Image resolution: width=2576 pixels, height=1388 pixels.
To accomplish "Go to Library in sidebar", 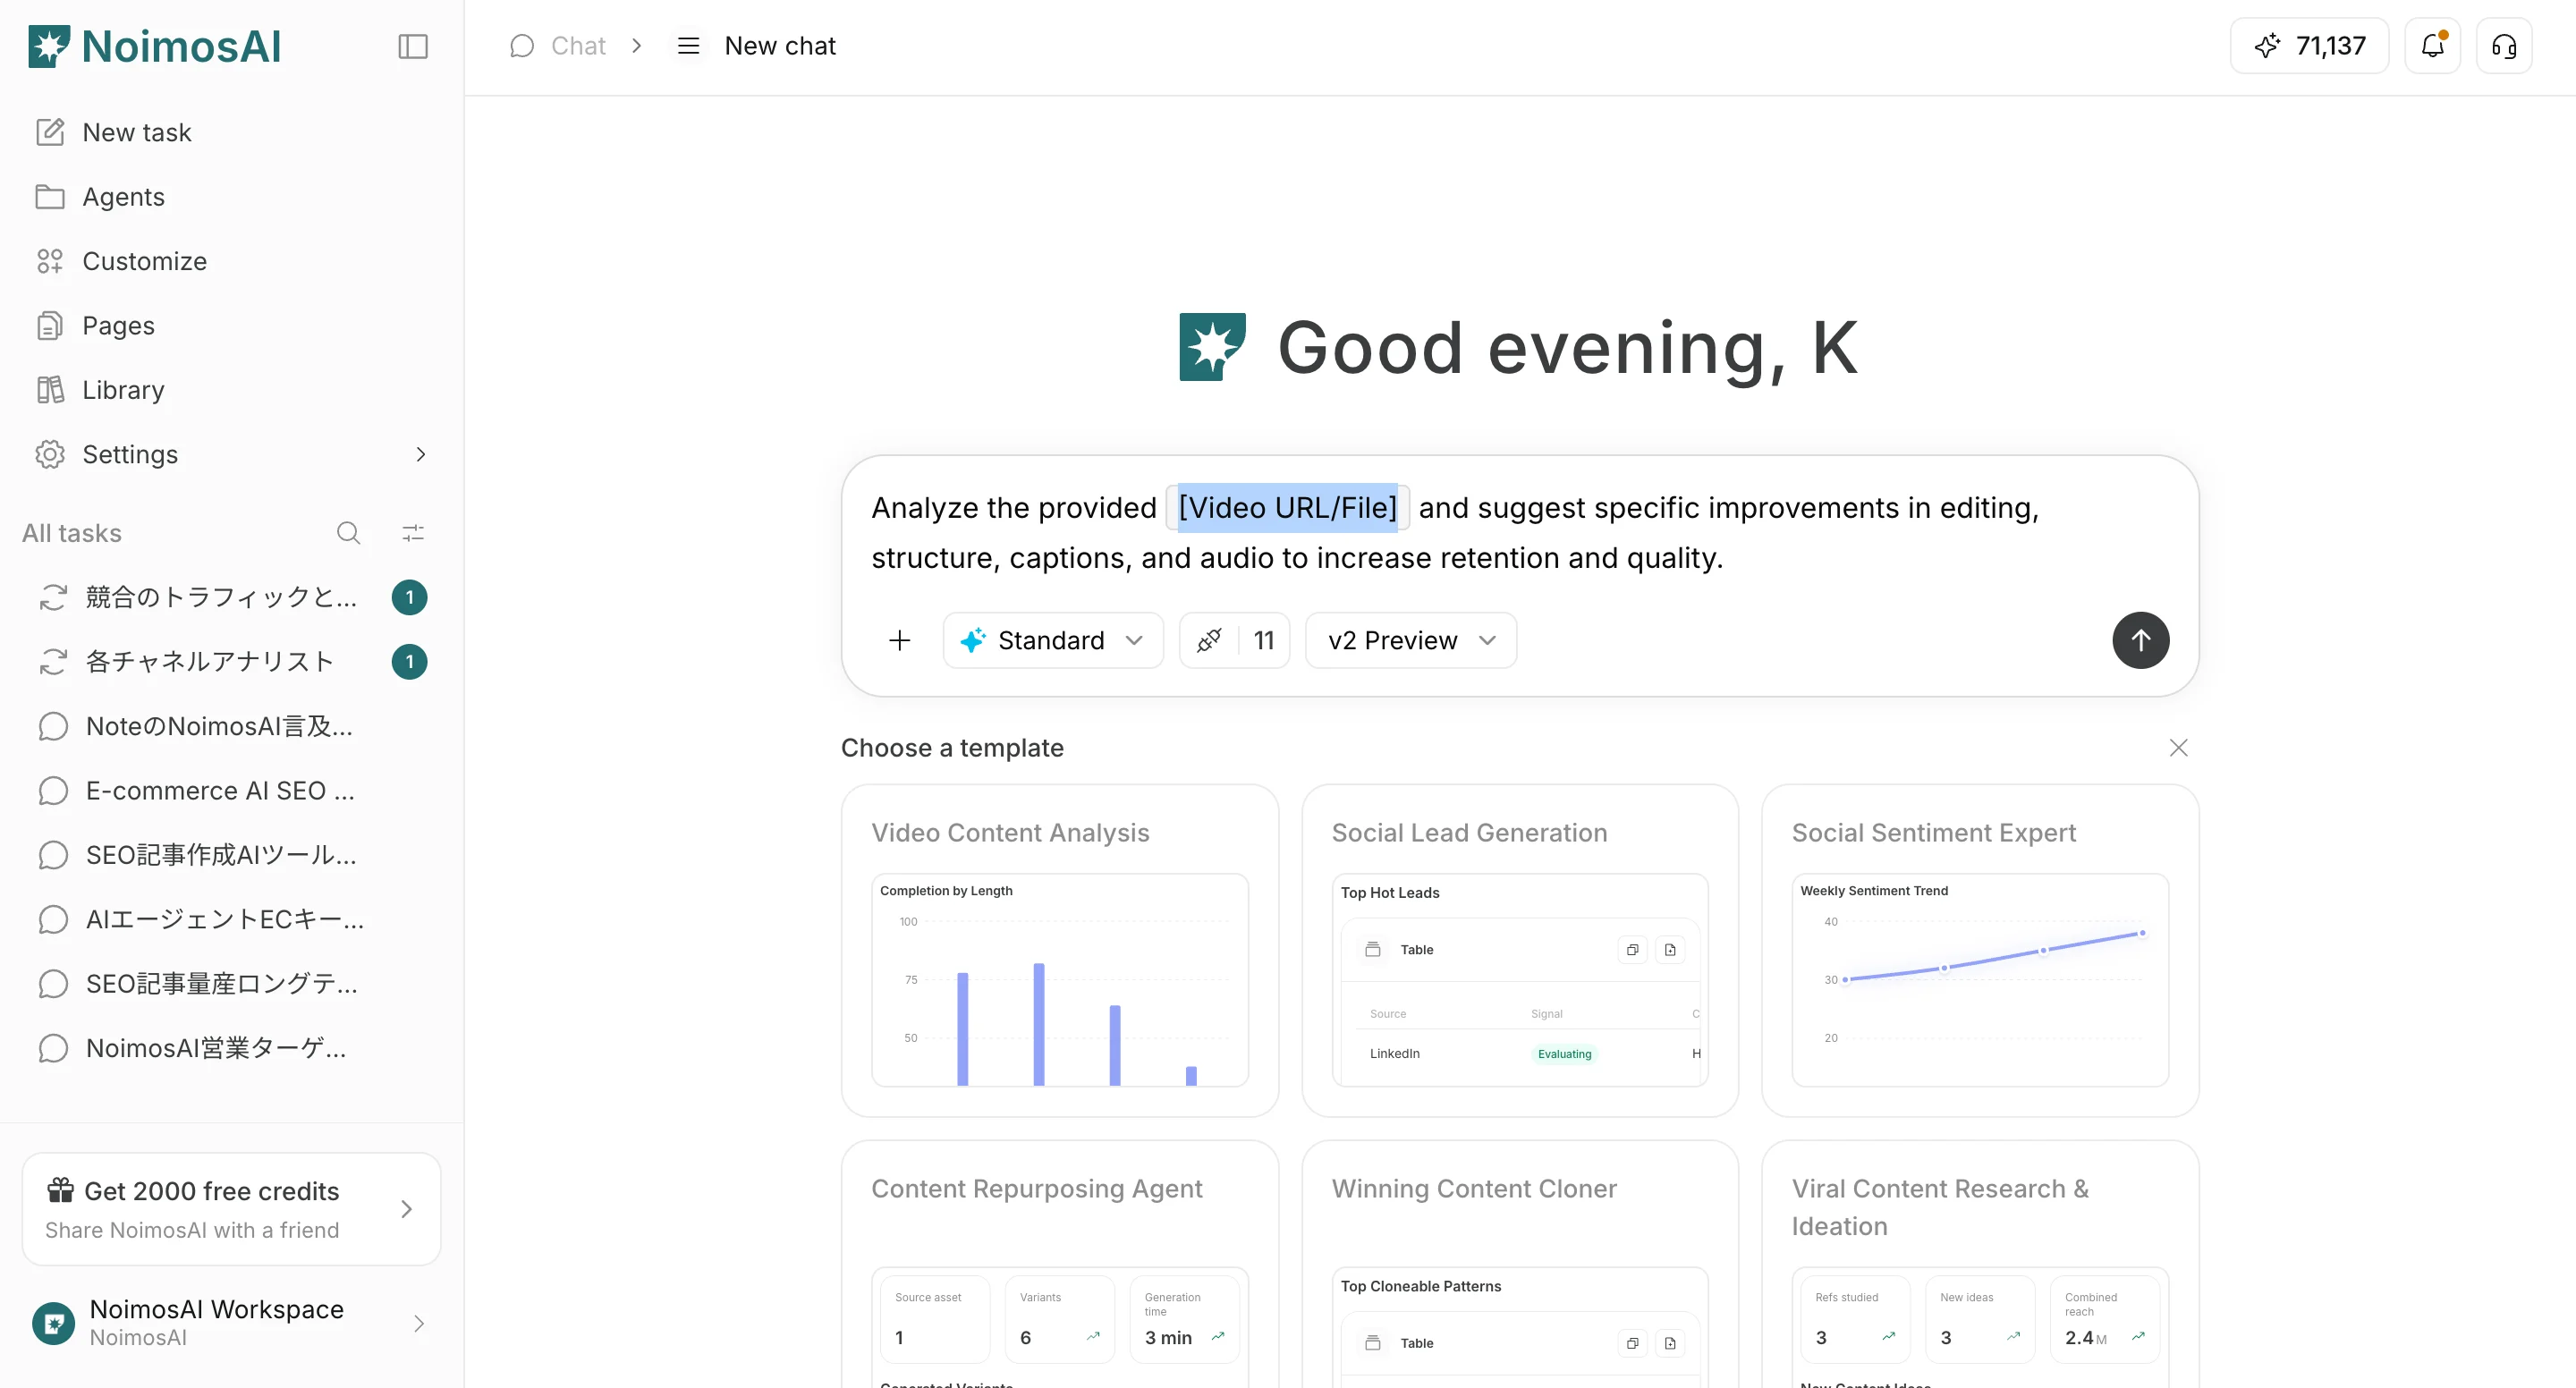I will tap(232, 389).
